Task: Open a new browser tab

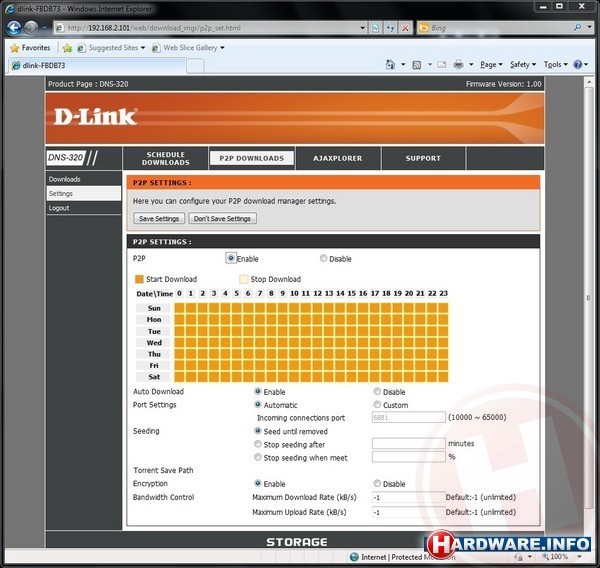Action: pyautogui.click(x=195, y=66)
